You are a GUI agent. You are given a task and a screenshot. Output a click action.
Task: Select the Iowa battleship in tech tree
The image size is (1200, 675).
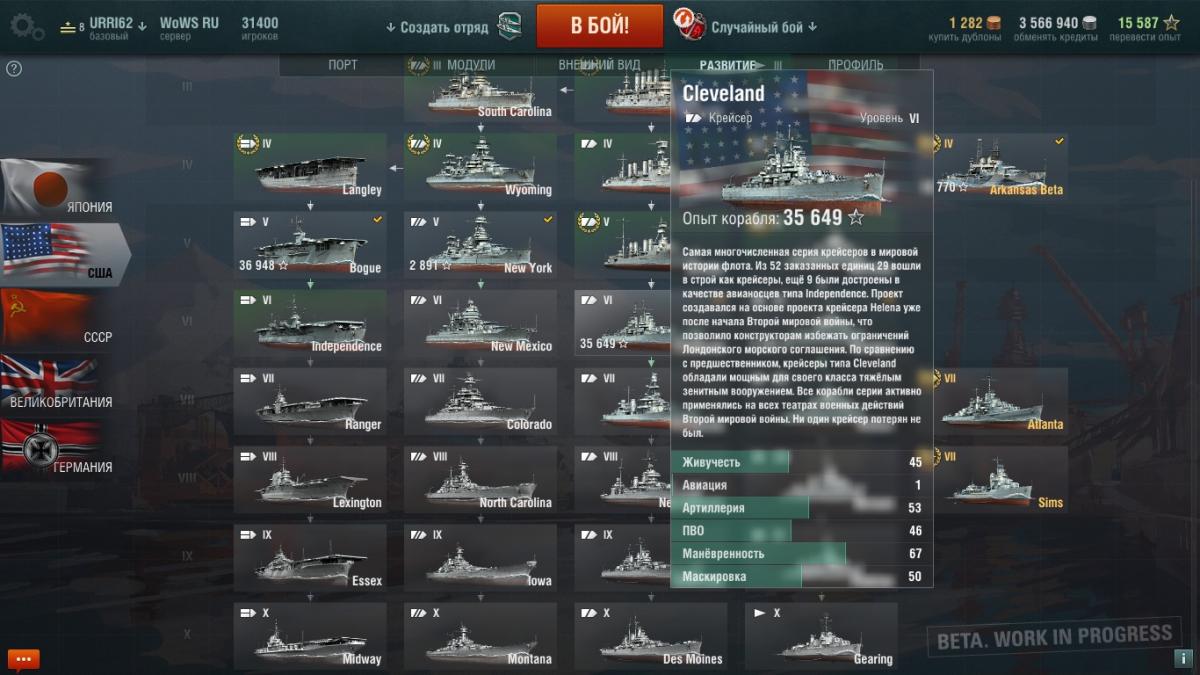(x=480, y=558)
